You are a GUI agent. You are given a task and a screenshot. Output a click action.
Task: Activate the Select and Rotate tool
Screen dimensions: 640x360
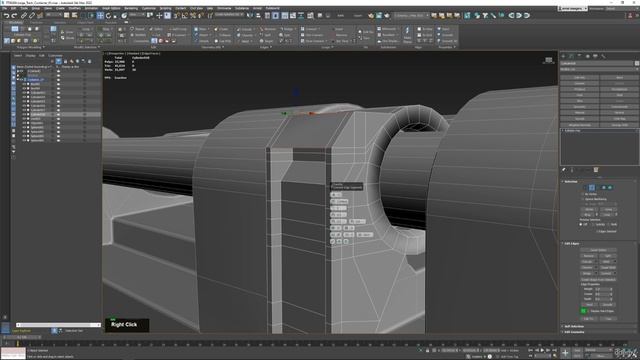click(109, 16)
